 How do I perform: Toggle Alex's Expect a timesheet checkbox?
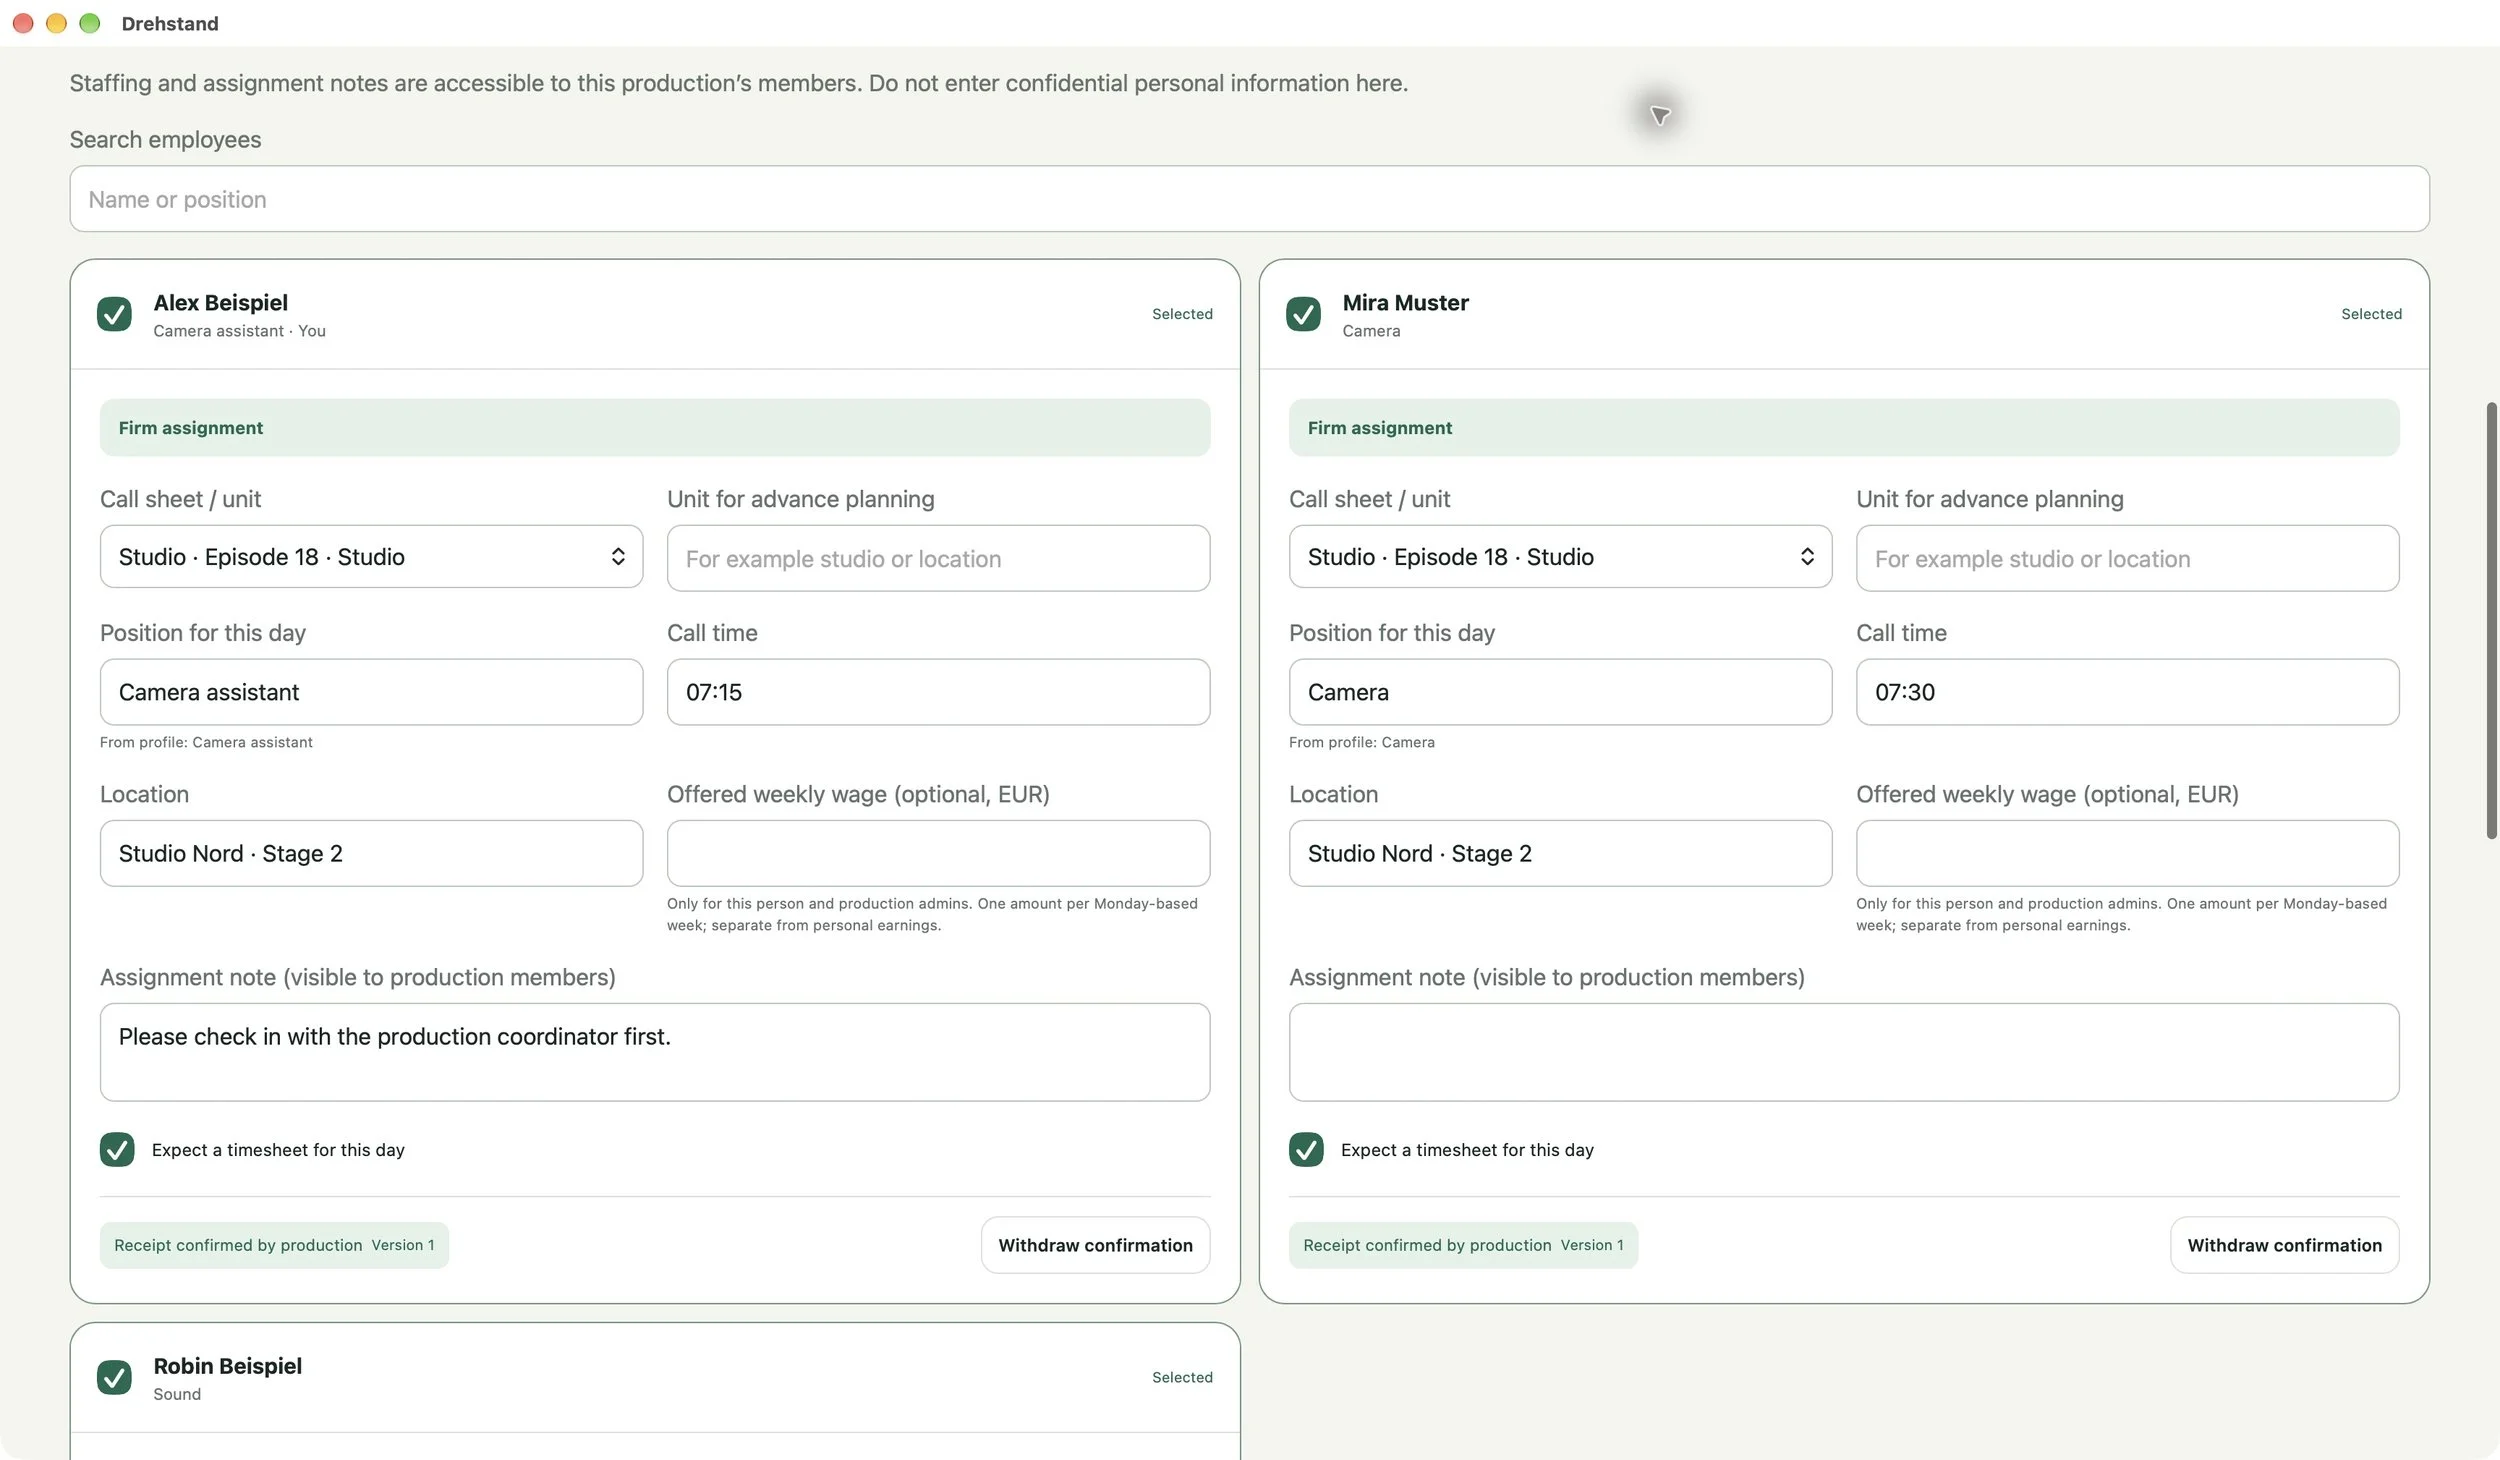tap(117, 1150)
